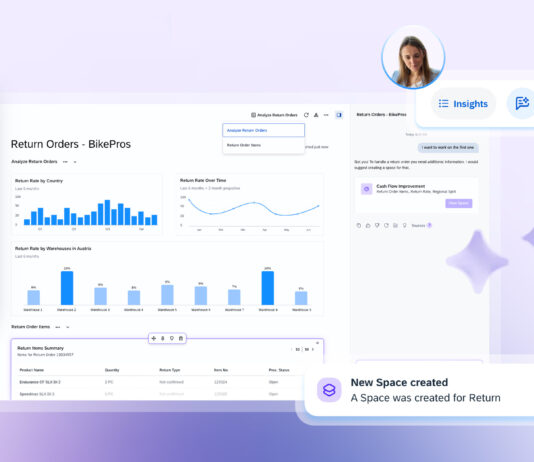This screenshot has height=462, width=534.
Task: Click the lightbulb icon under chat response
Action: 405,225
